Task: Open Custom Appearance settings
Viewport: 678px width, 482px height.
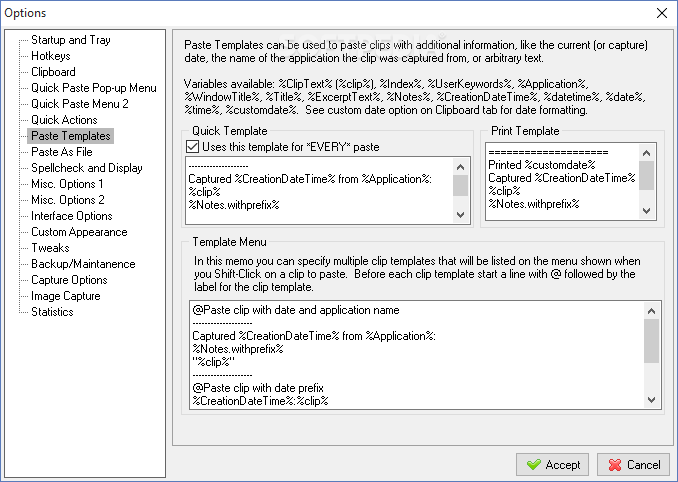Action: pyautogui.click(x=79, y=232)
